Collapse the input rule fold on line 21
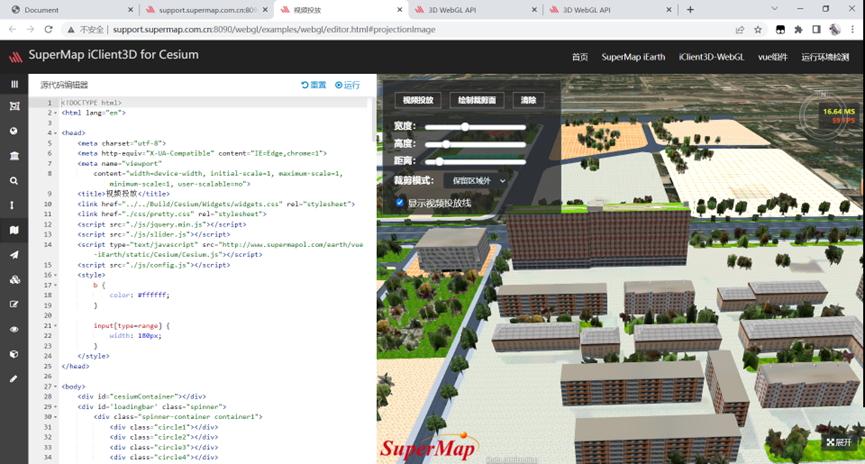 tap(56, 326)
